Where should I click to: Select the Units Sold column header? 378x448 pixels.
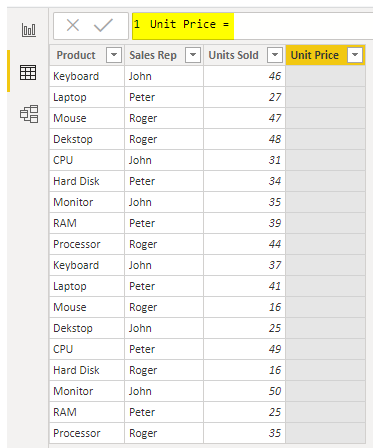point(233,55)
